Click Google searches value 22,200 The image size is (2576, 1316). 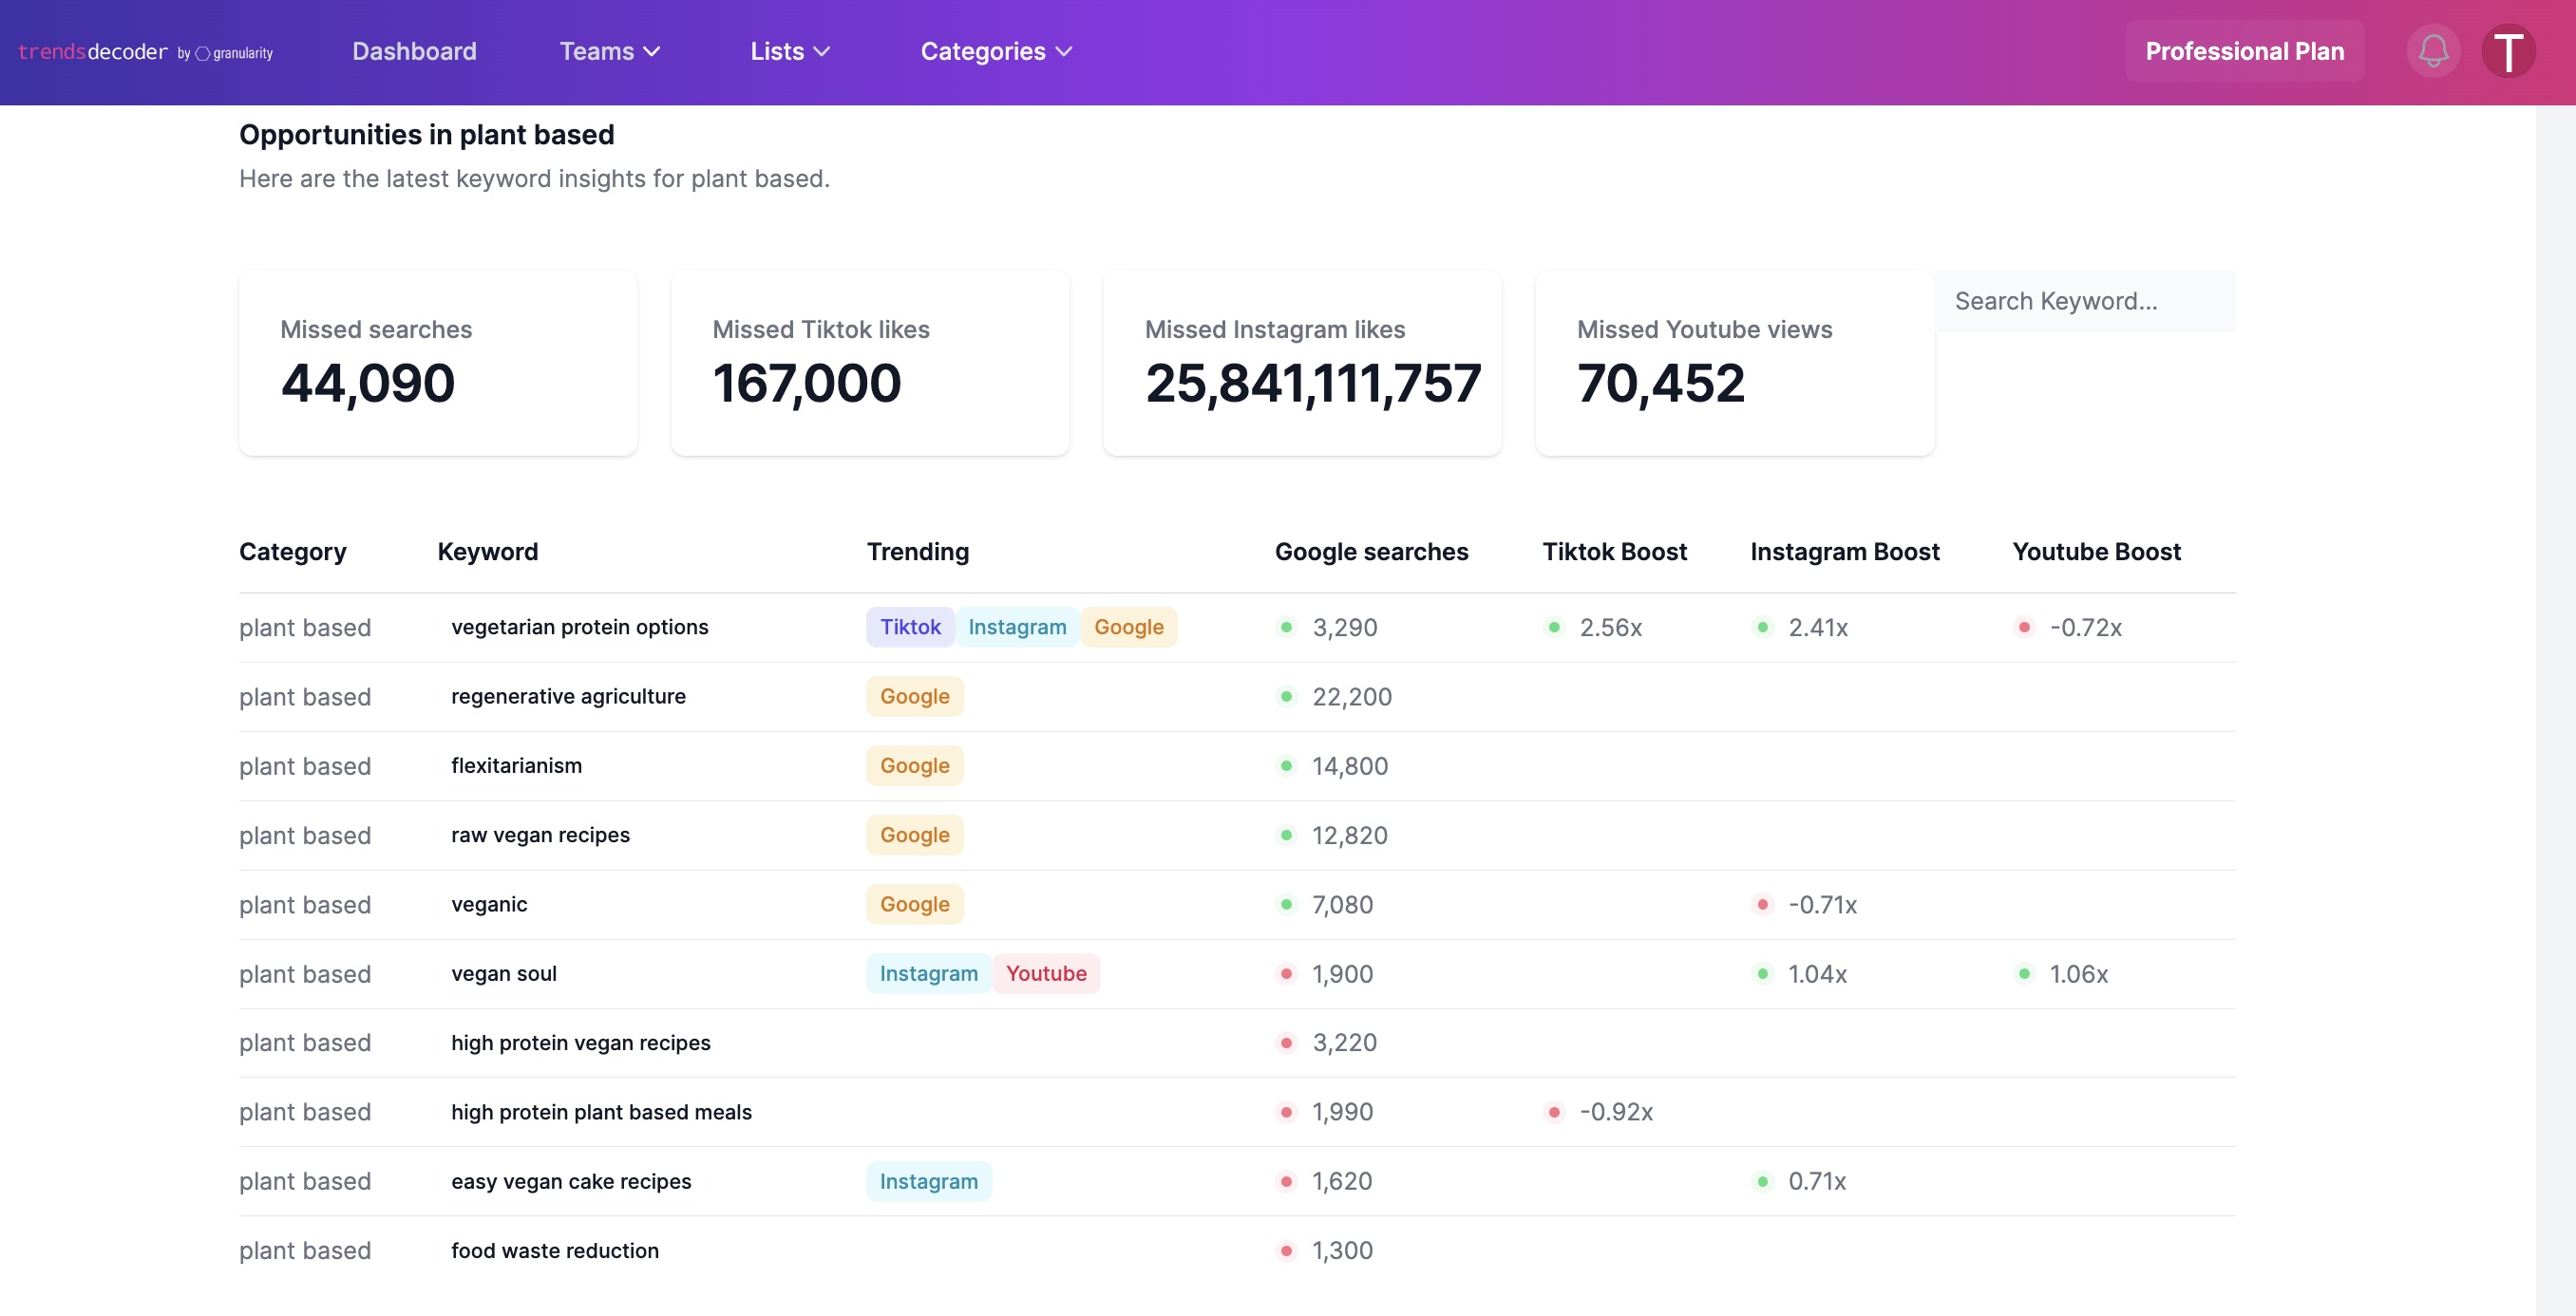[x=1351, y=696]
